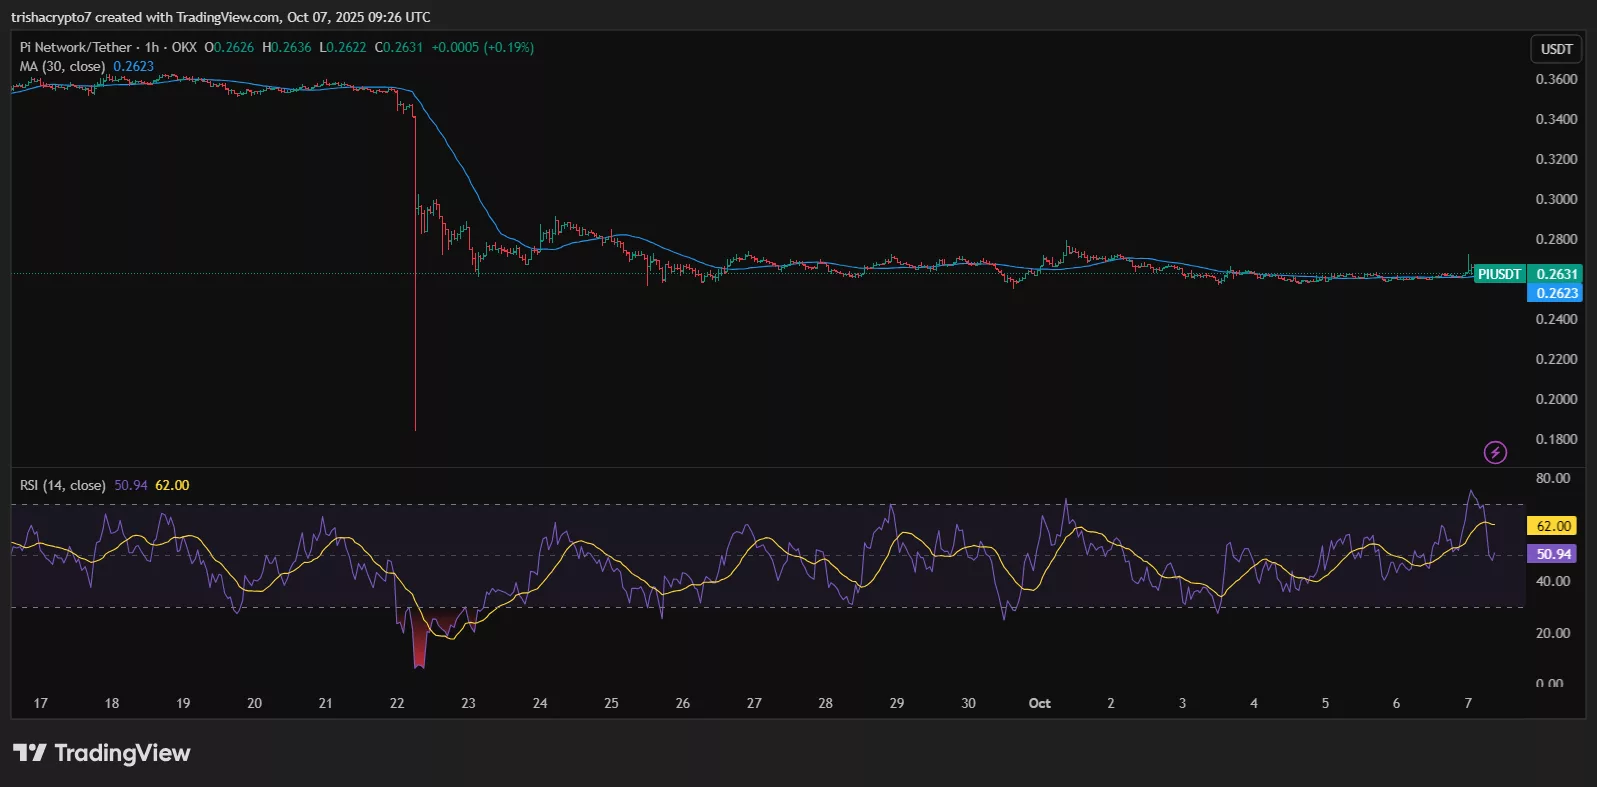This screenshot has height=787, width=1597.
Task: Click the trishacrypto7 attribution text at top
Action: [x=50, y=17]
